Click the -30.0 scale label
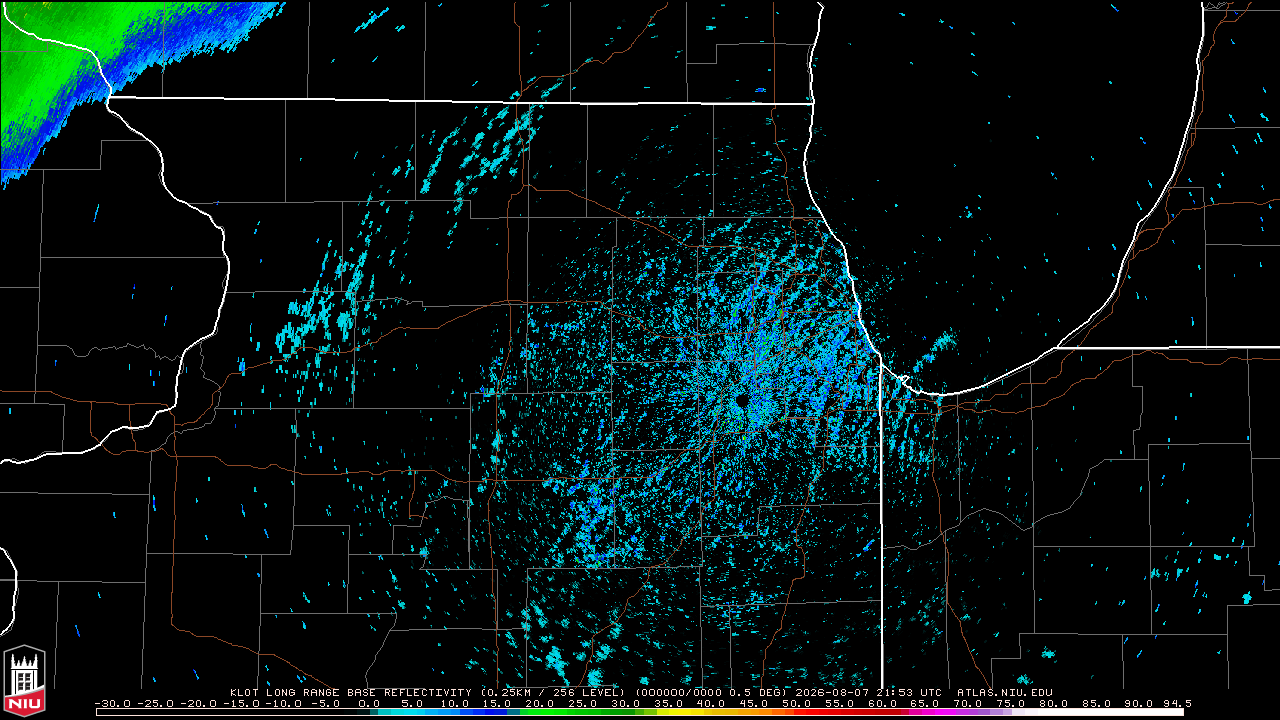The width and height of the screenshot is (1280, 720). pos(113,703)
